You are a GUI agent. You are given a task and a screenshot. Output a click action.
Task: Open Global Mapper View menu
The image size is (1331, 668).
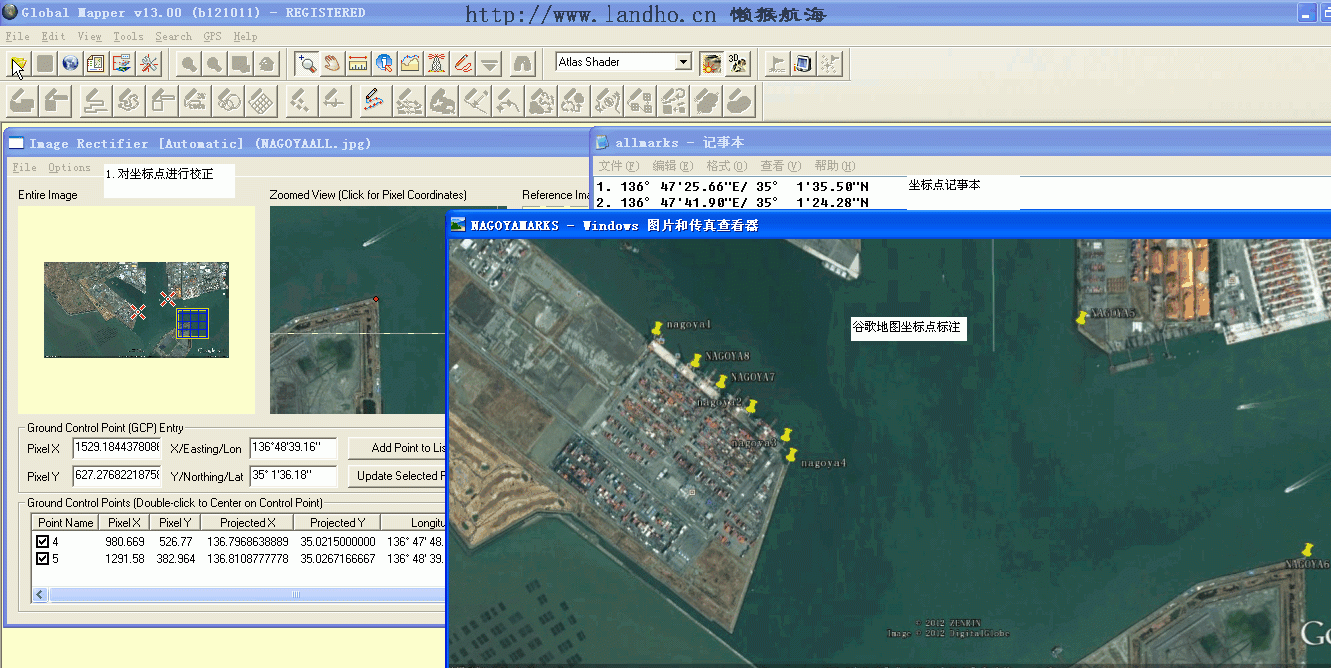[90, 36]
